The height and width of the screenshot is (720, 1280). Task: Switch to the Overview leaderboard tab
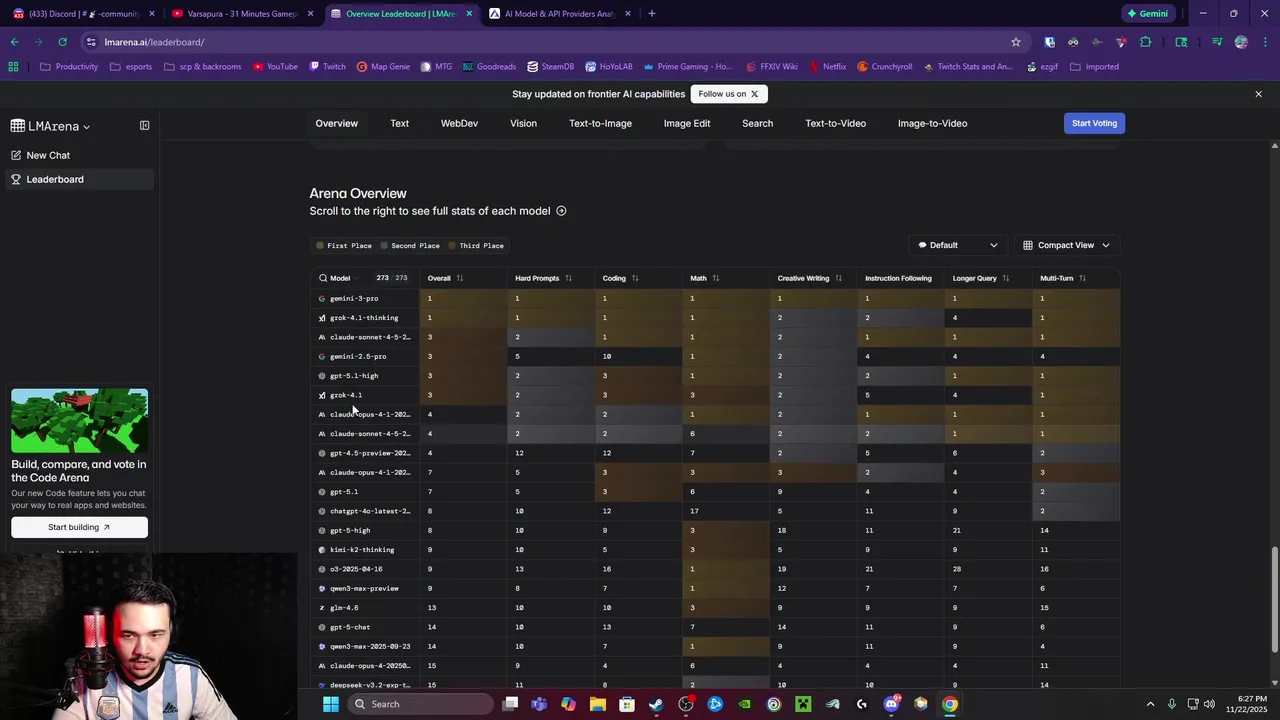(x=336, y=123)
